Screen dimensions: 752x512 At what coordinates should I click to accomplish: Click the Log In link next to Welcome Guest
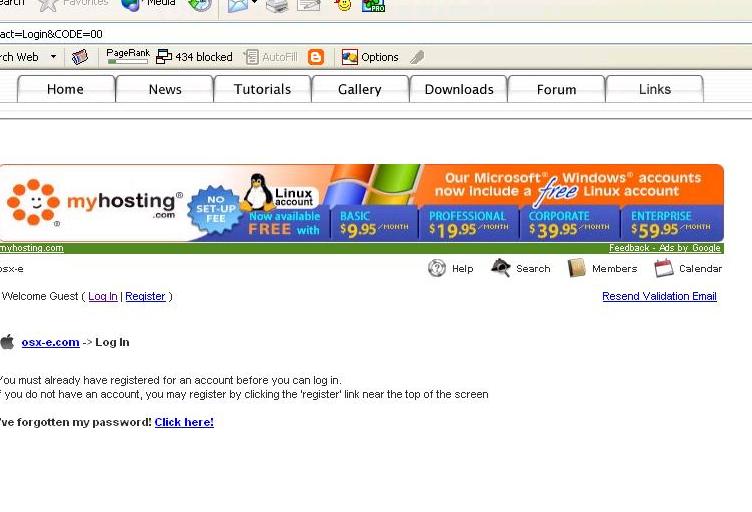point(103,296)
